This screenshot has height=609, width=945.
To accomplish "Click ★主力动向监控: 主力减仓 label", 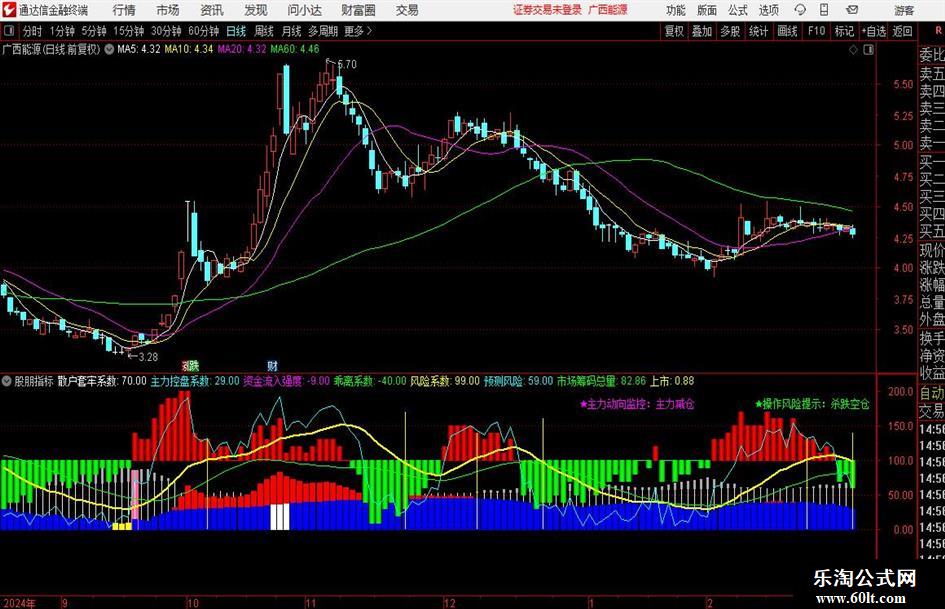I will (636, 404).
